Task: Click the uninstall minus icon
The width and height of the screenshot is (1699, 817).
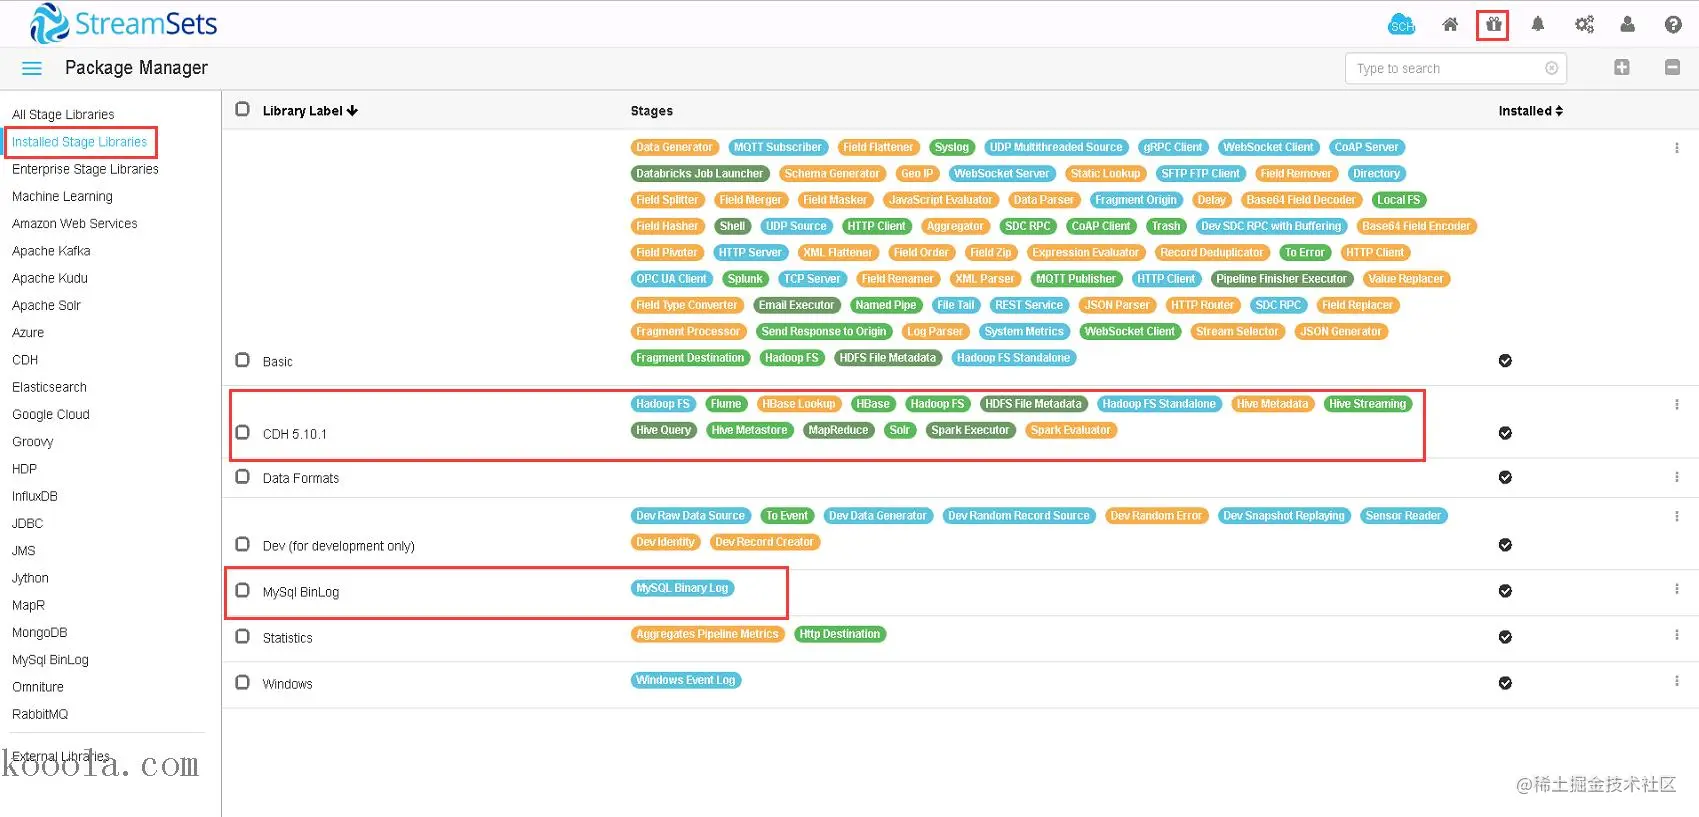Action: pyautogui.click(x=1672, y=67)
